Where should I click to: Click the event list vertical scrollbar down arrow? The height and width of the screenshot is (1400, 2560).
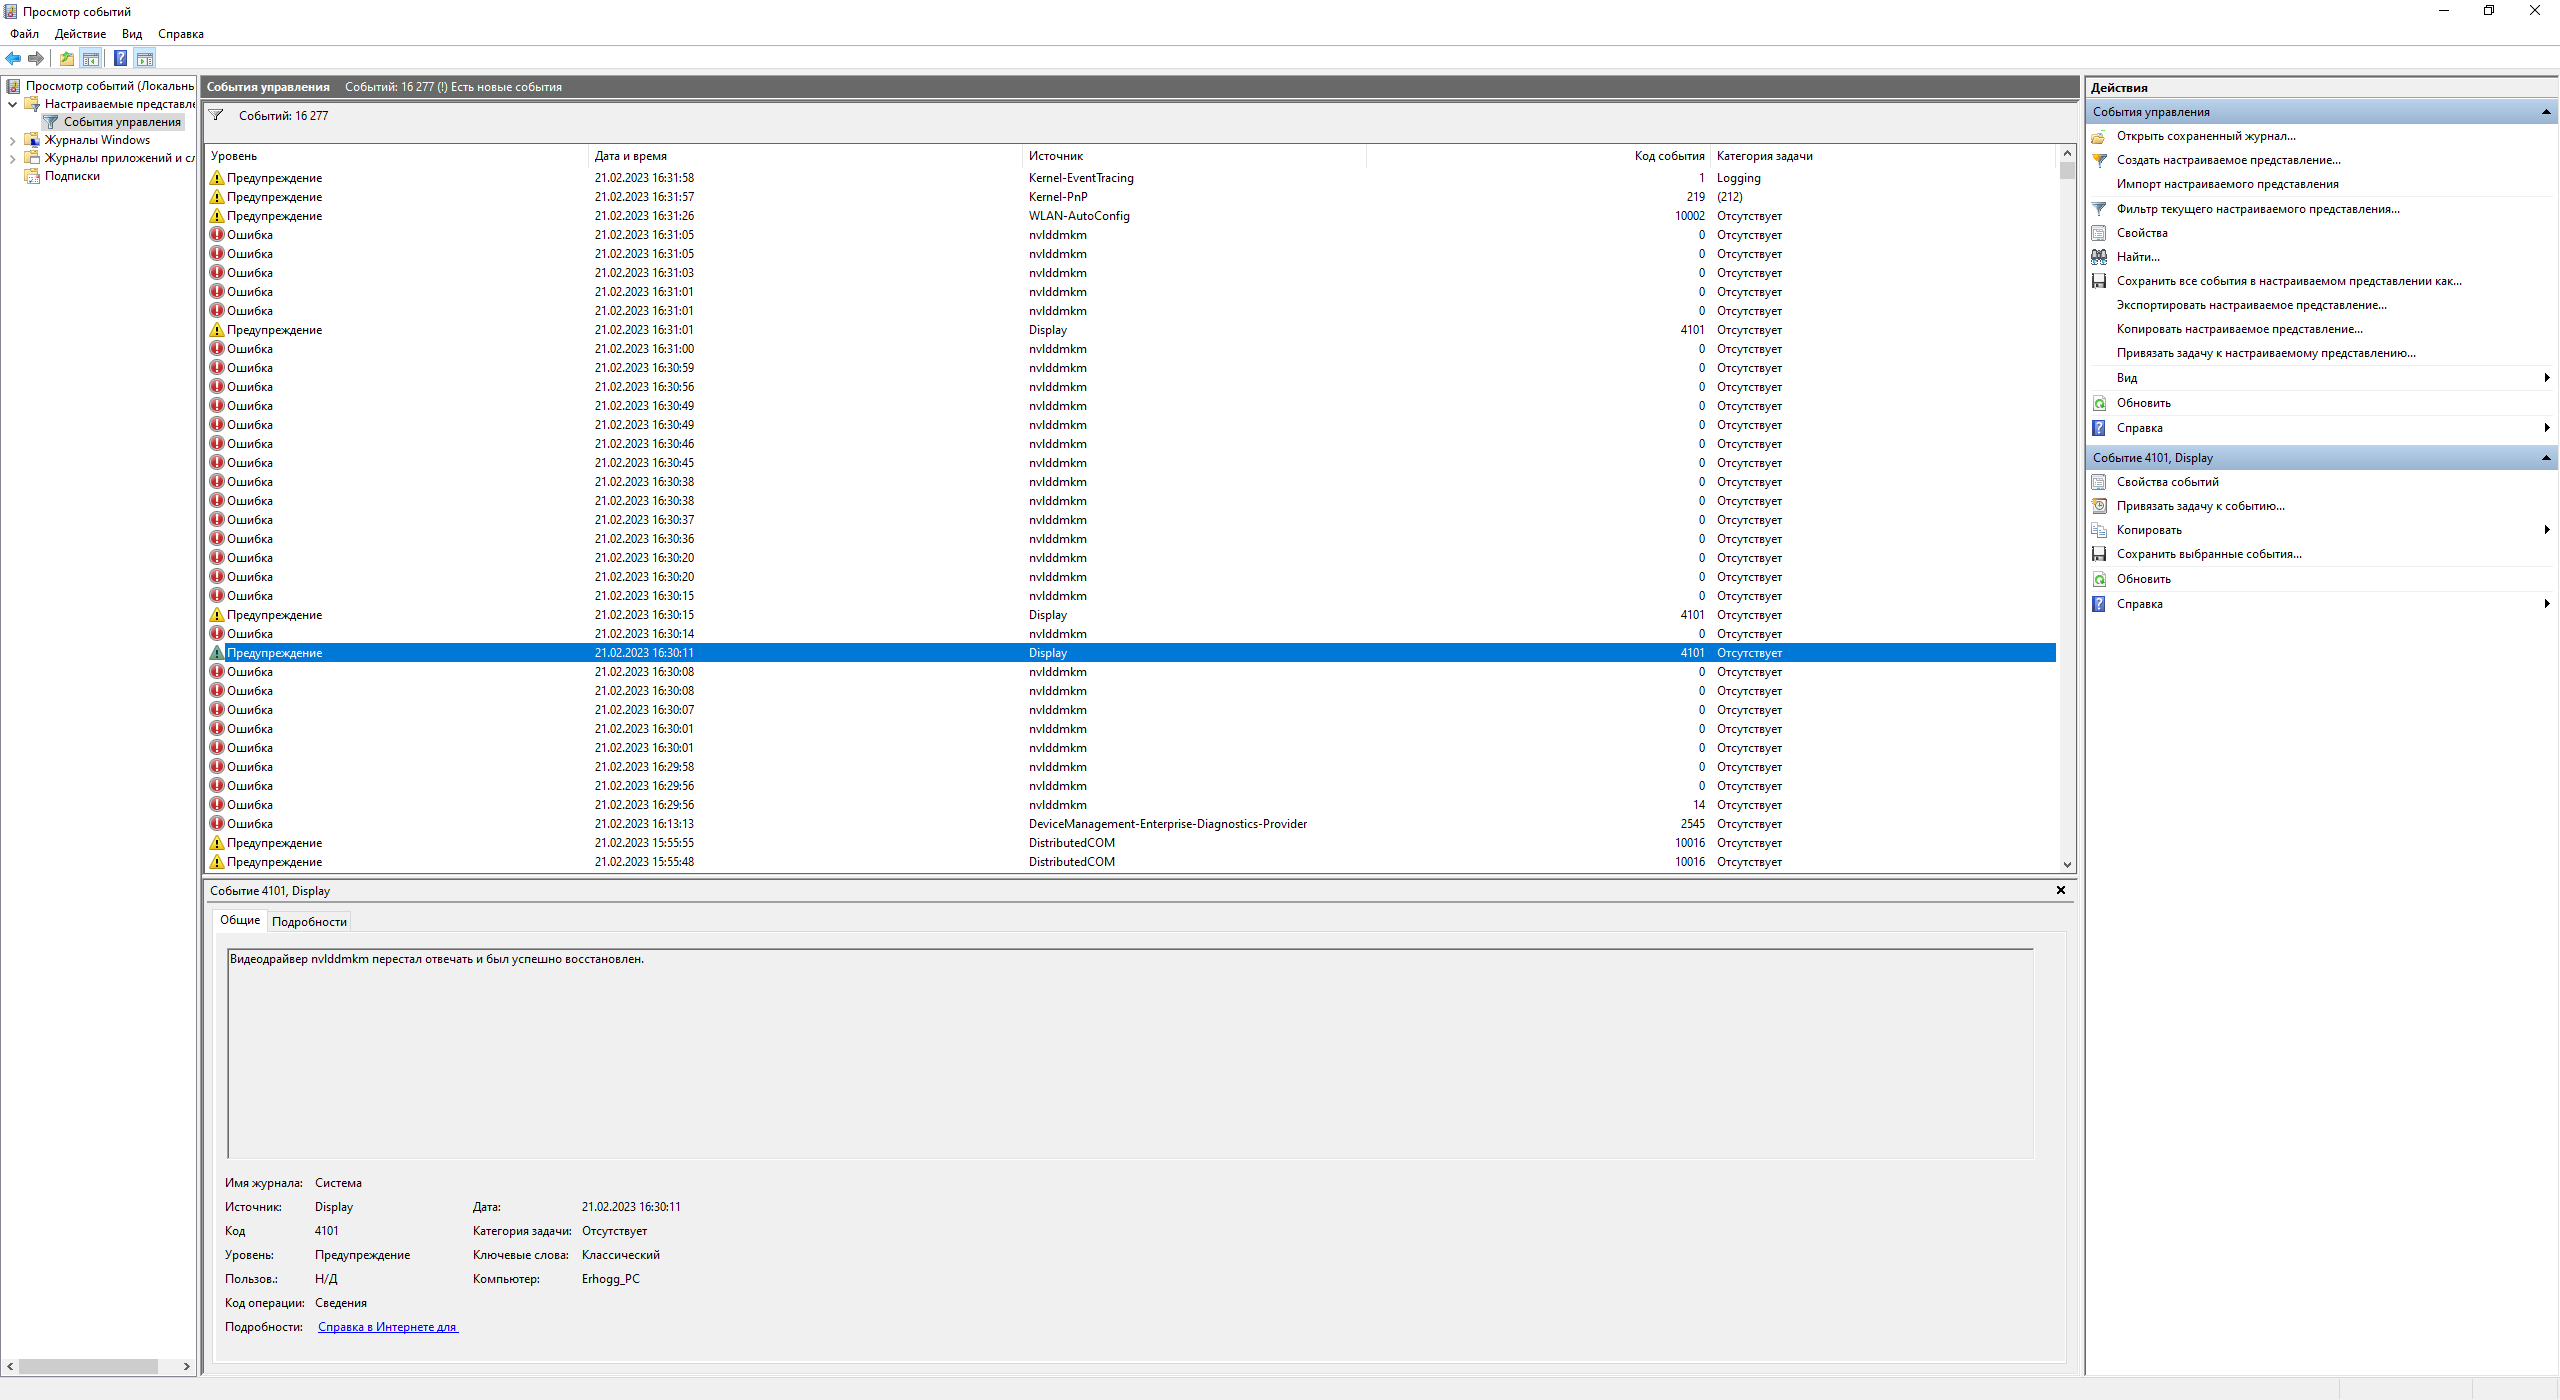click(2067, 864)
